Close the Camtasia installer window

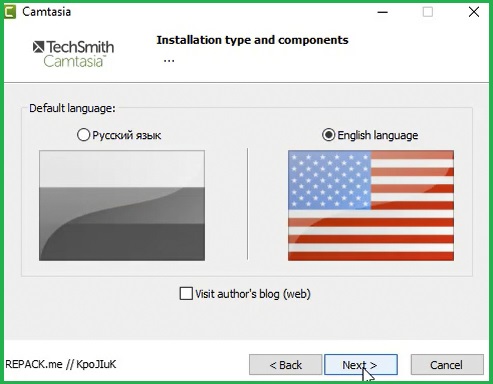pyautogui.click(x=474, y=12)
